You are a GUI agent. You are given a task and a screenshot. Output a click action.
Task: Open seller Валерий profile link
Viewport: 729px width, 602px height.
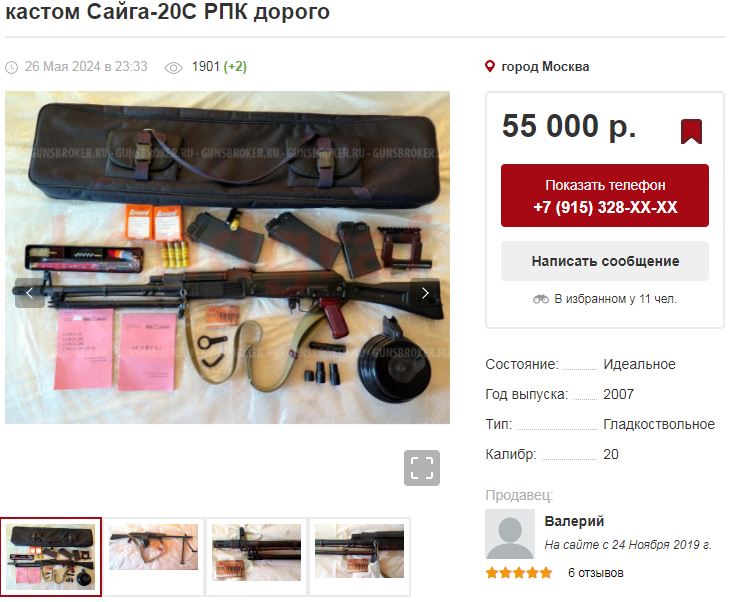pos(574,521)
